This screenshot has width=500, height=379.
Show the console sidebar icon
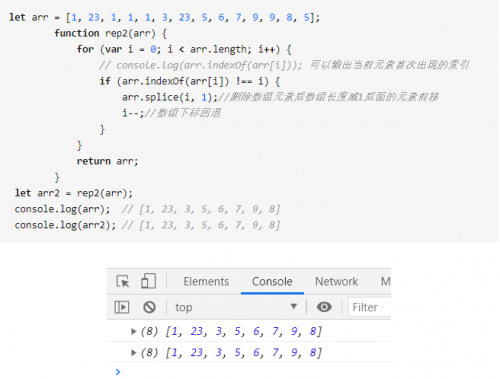pyautogui.click(x=122, y=307)
